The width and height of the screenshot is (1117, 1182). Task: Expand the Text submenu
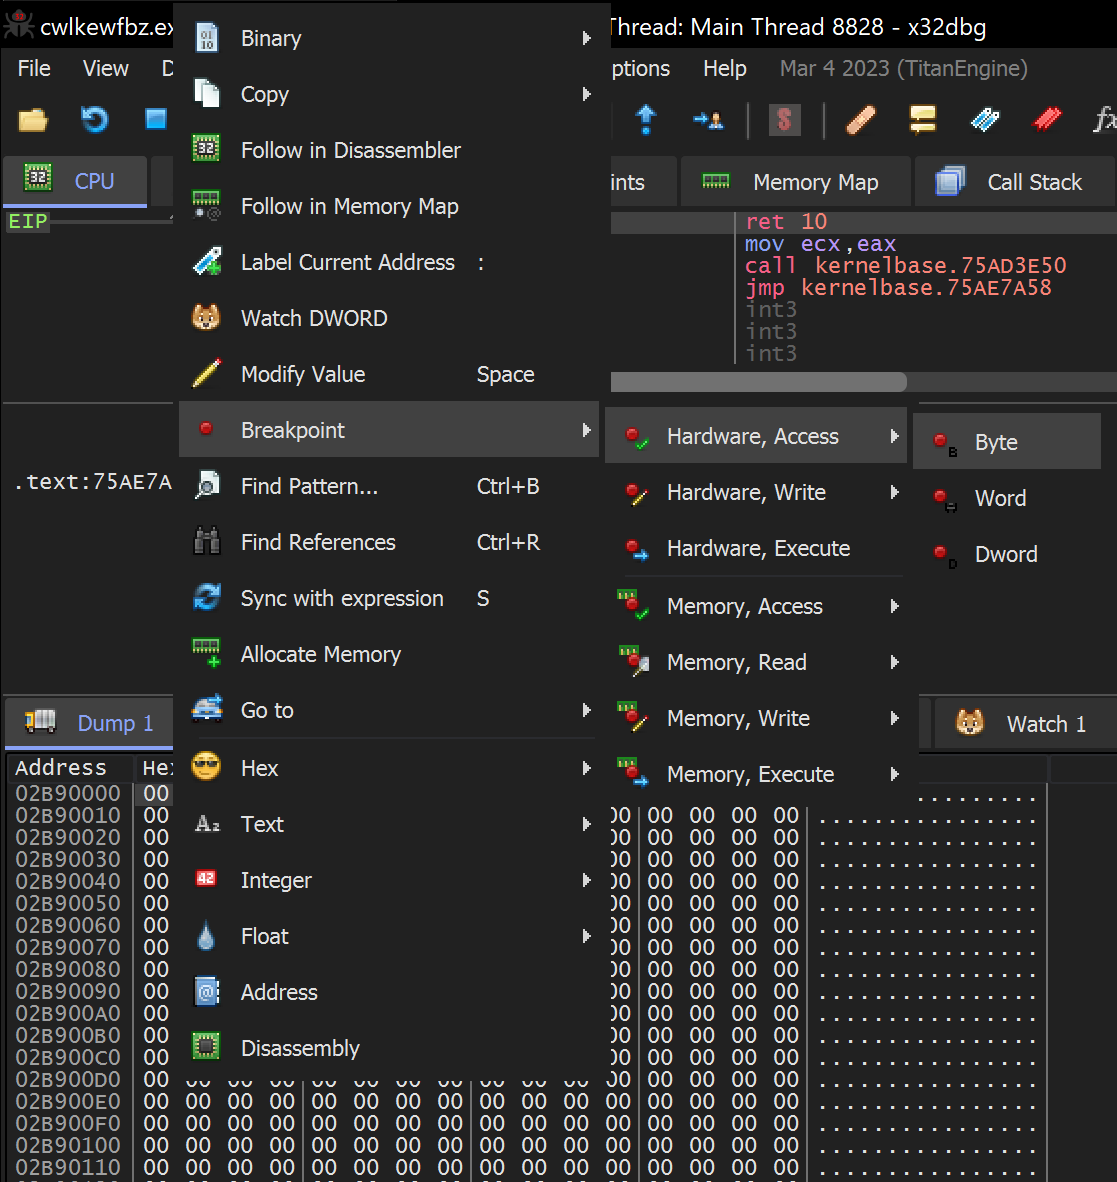[587, 823]
